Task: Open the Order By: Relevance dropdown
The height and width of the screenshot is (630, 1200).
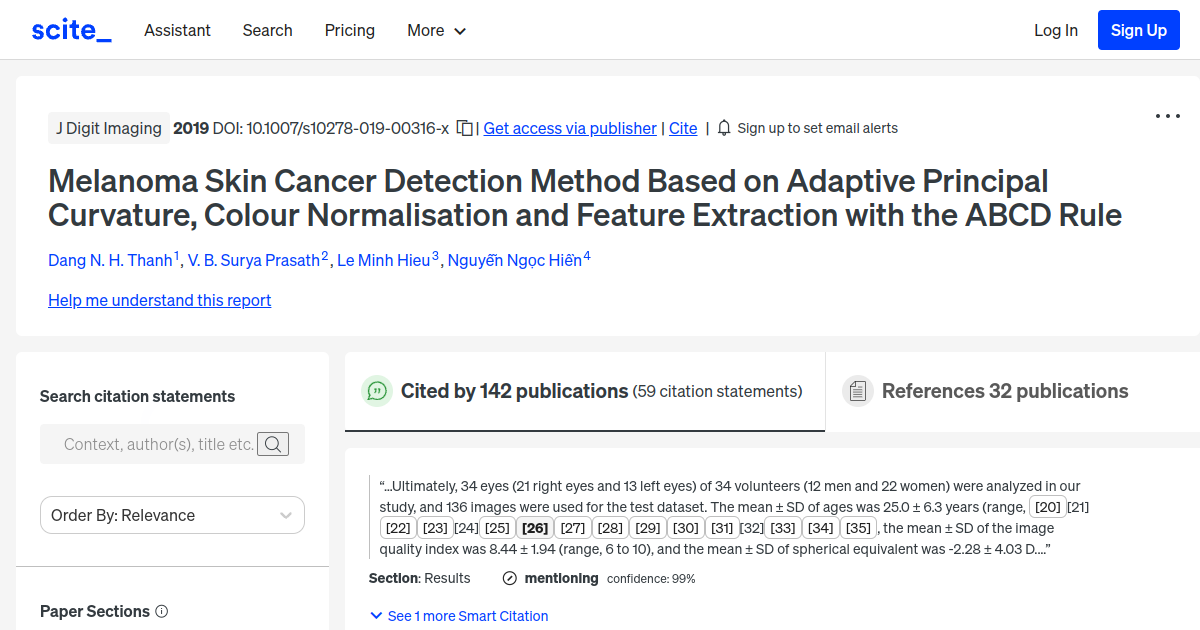Action: 172,515
